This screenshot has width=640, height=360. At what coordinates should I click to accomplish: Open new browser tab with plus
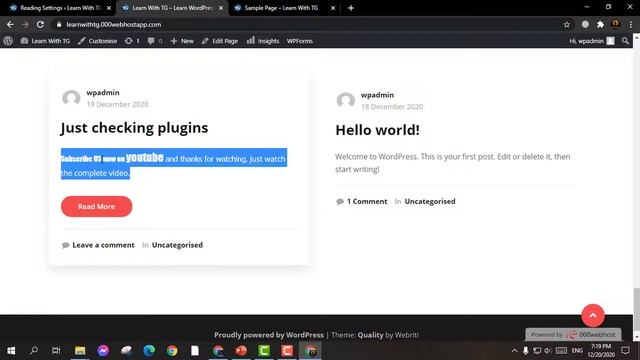click(351, 8)
